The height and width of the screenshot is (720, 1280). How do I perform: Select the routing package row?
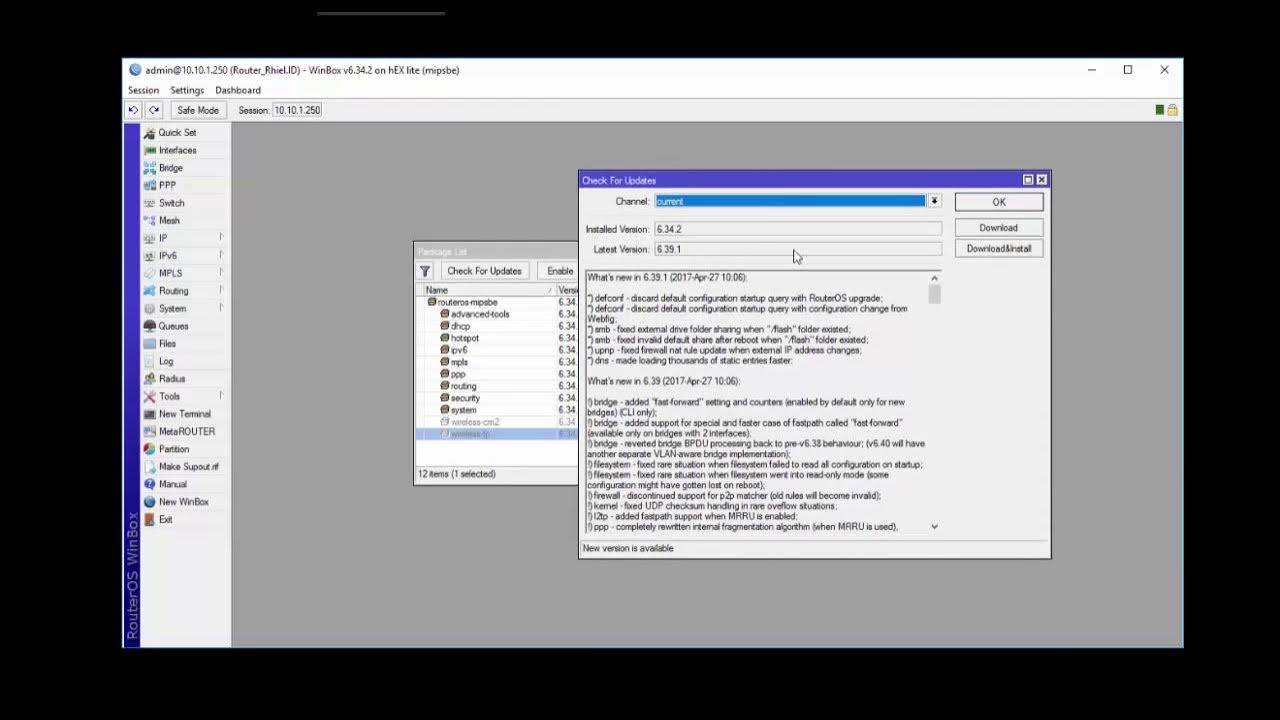point(495,386)
